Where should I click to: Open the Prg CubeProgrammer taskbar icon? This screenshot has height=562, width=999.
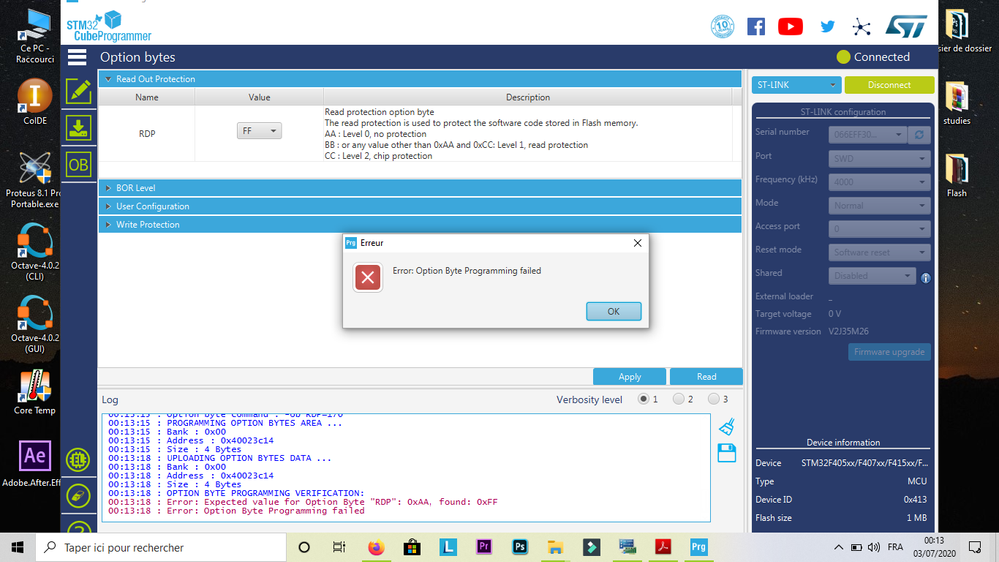click(x=698, y=547)
